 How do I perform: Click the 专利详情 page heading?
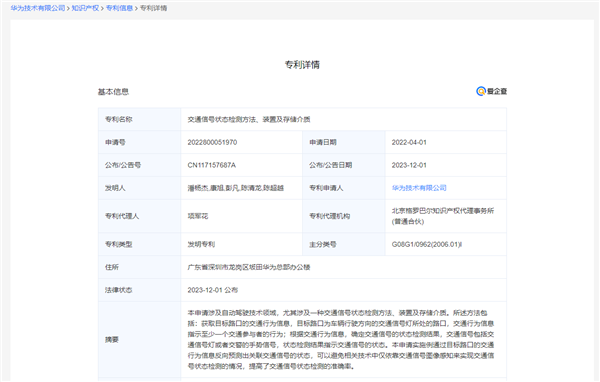(x=302, y=65)
